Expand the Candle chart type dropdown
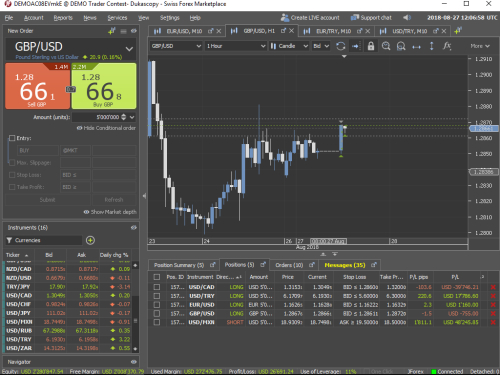The image size is (500, 375). [x=289, y=46]
